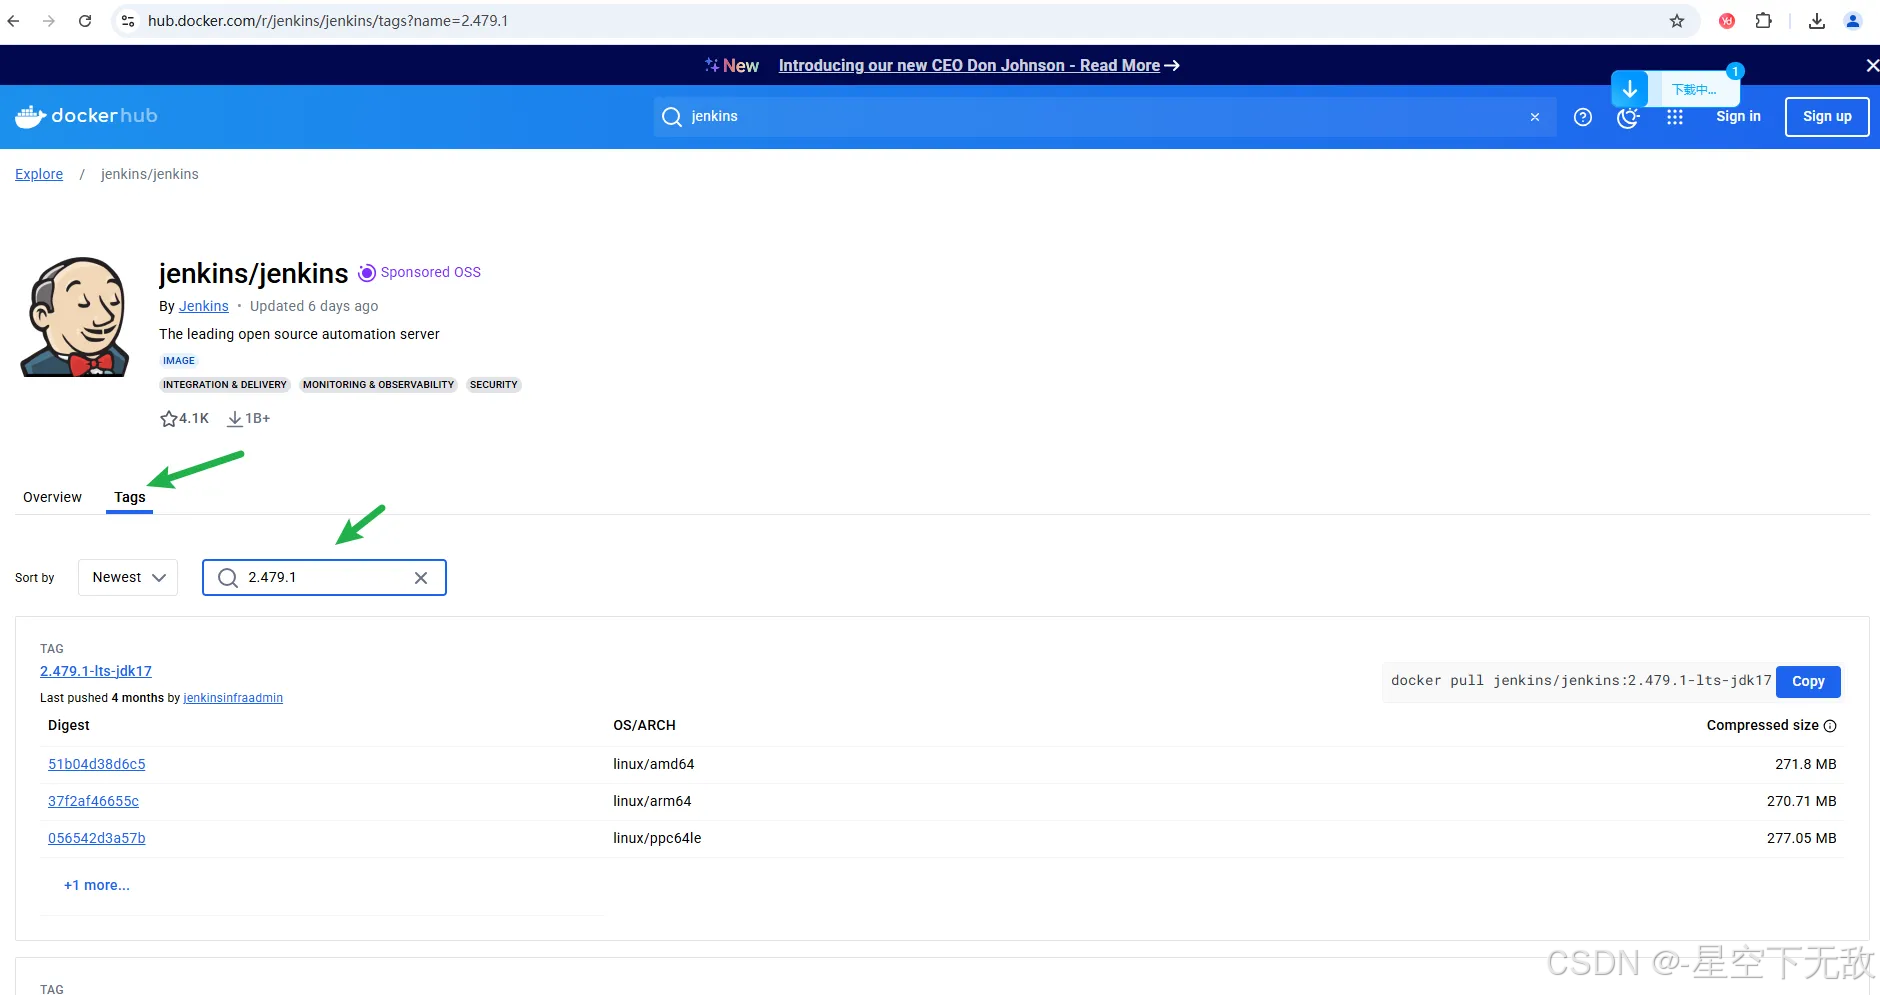Click the docker pull command text

click(1581, 681)
